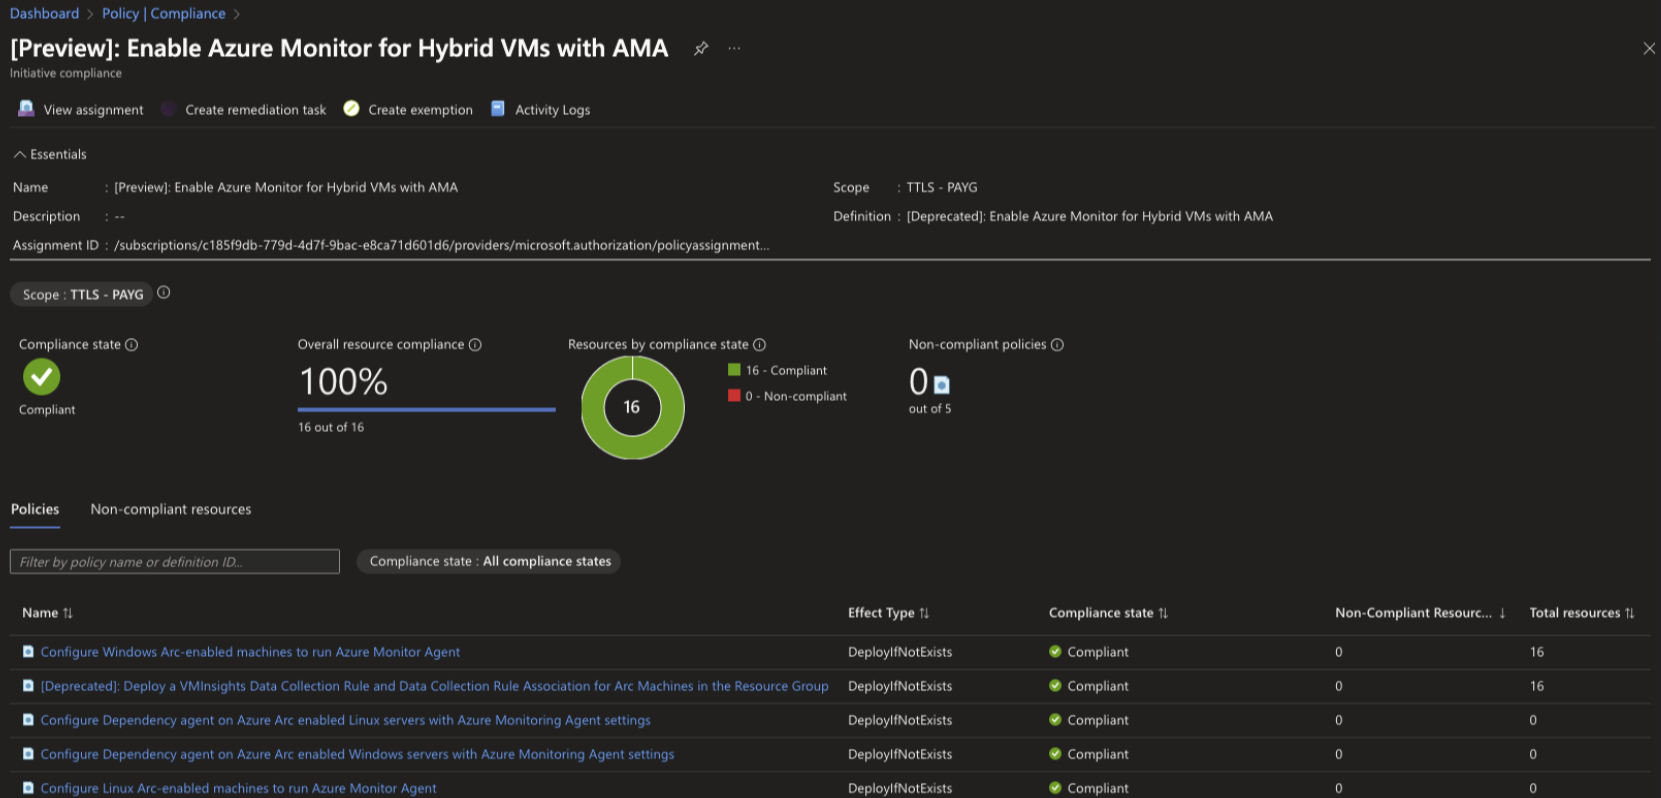Switch to Non-compliant resources tab
This screenshot has height=798, width=1661.
click(171, 509)
